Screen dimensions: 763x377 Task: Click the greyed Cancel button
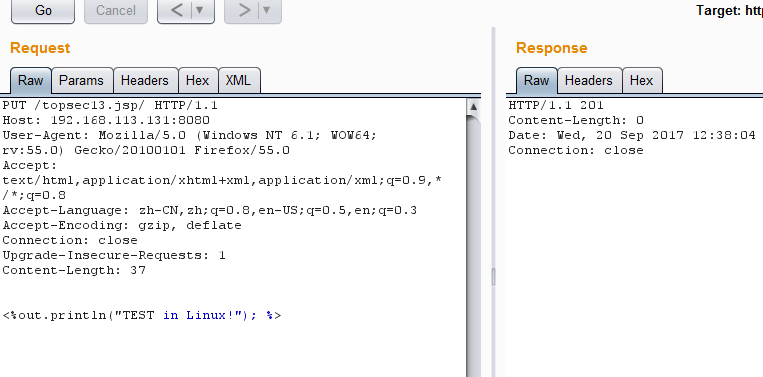point(116,11)
